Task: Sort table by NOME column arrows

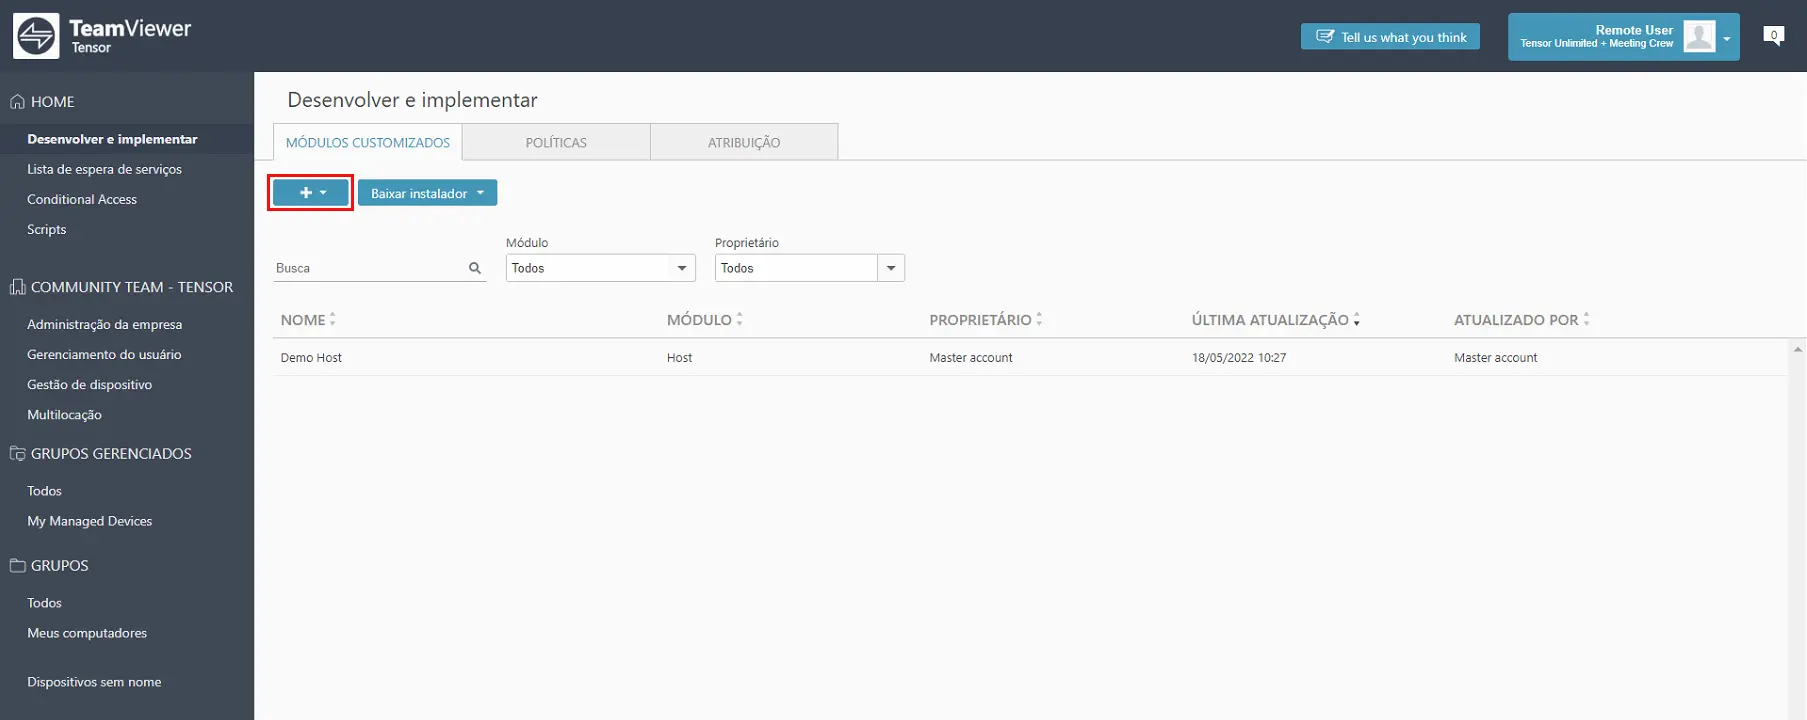Action: pos(333,319)
